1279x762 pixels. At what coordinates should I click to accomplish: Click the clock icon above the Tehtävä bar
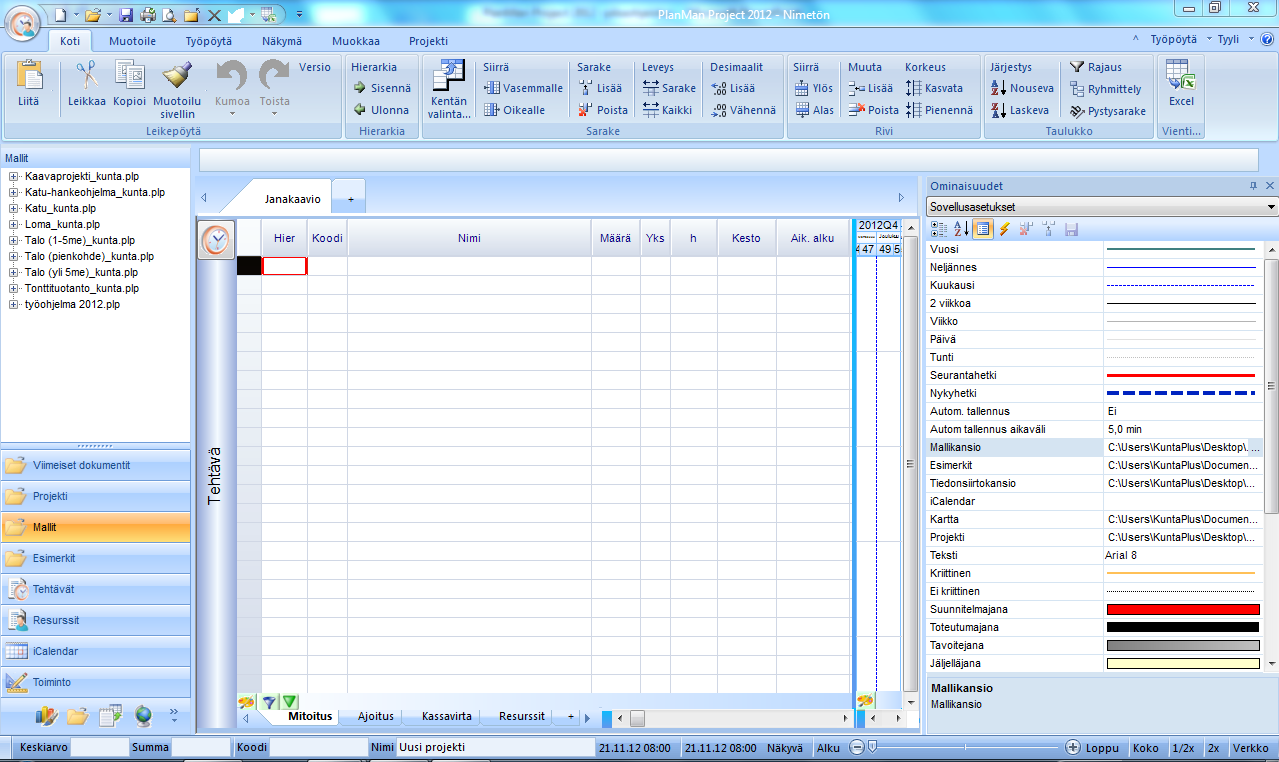pos(216,240)
